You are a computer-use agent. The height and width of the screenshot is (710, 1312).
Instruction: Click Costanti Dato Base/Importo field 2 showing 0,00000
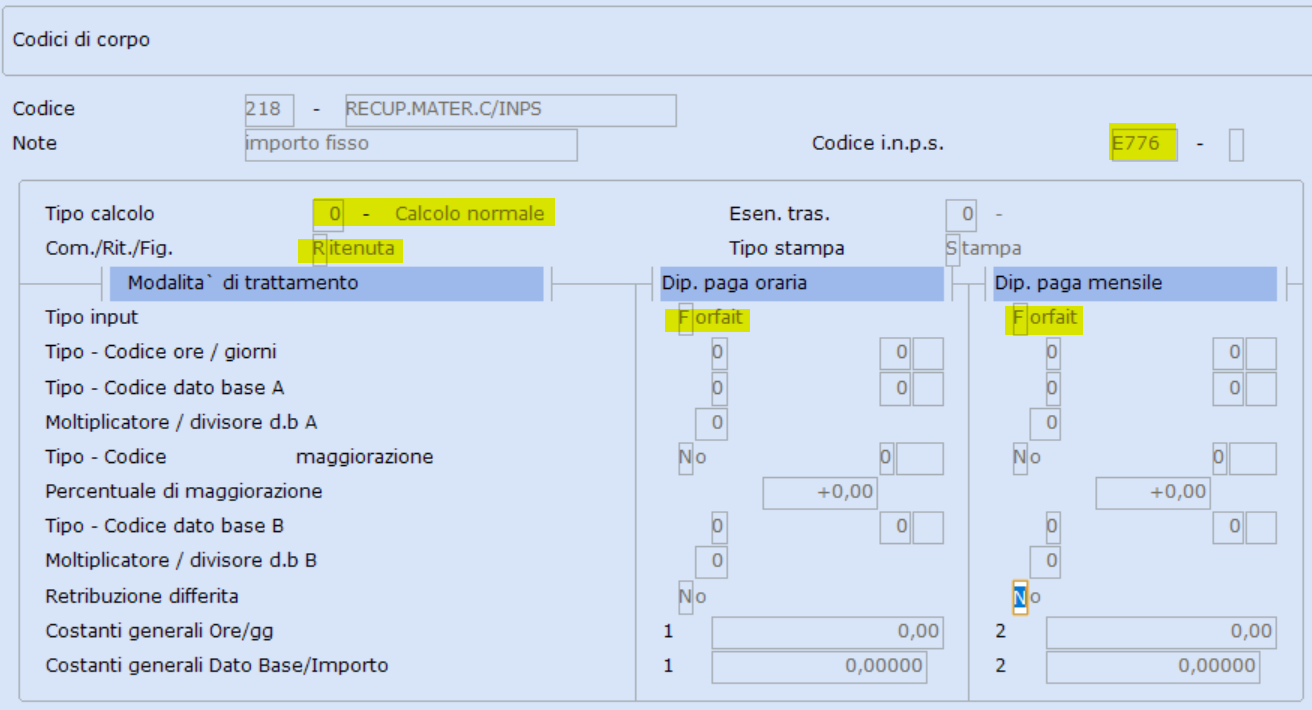point(1153,666)
